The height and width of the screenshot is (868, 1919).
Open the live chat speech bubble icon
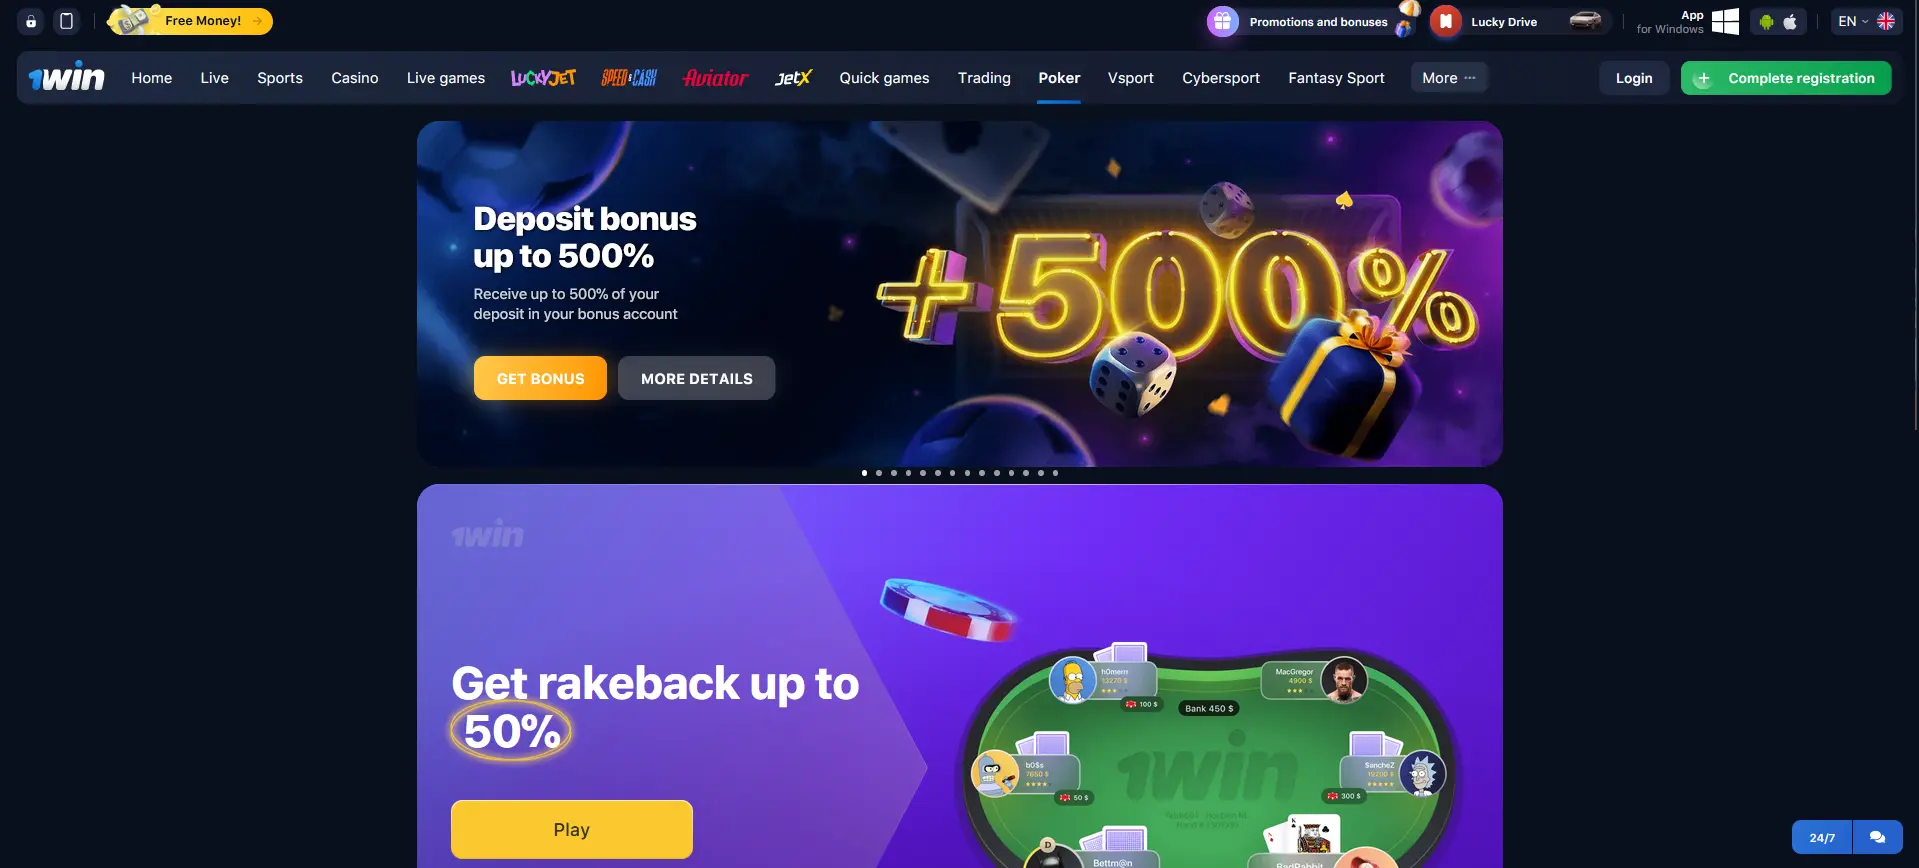(x=1877, y=837)
